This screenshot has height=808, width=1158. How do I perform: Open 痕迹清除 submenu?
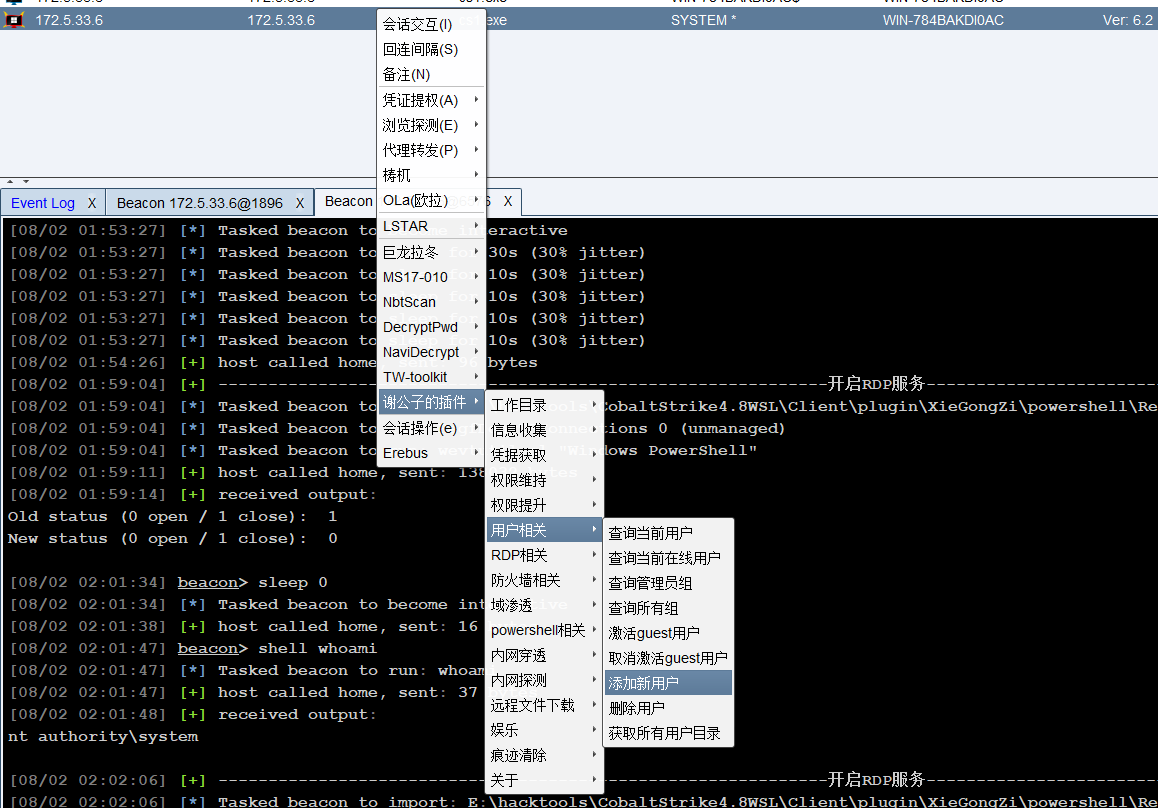545,756
